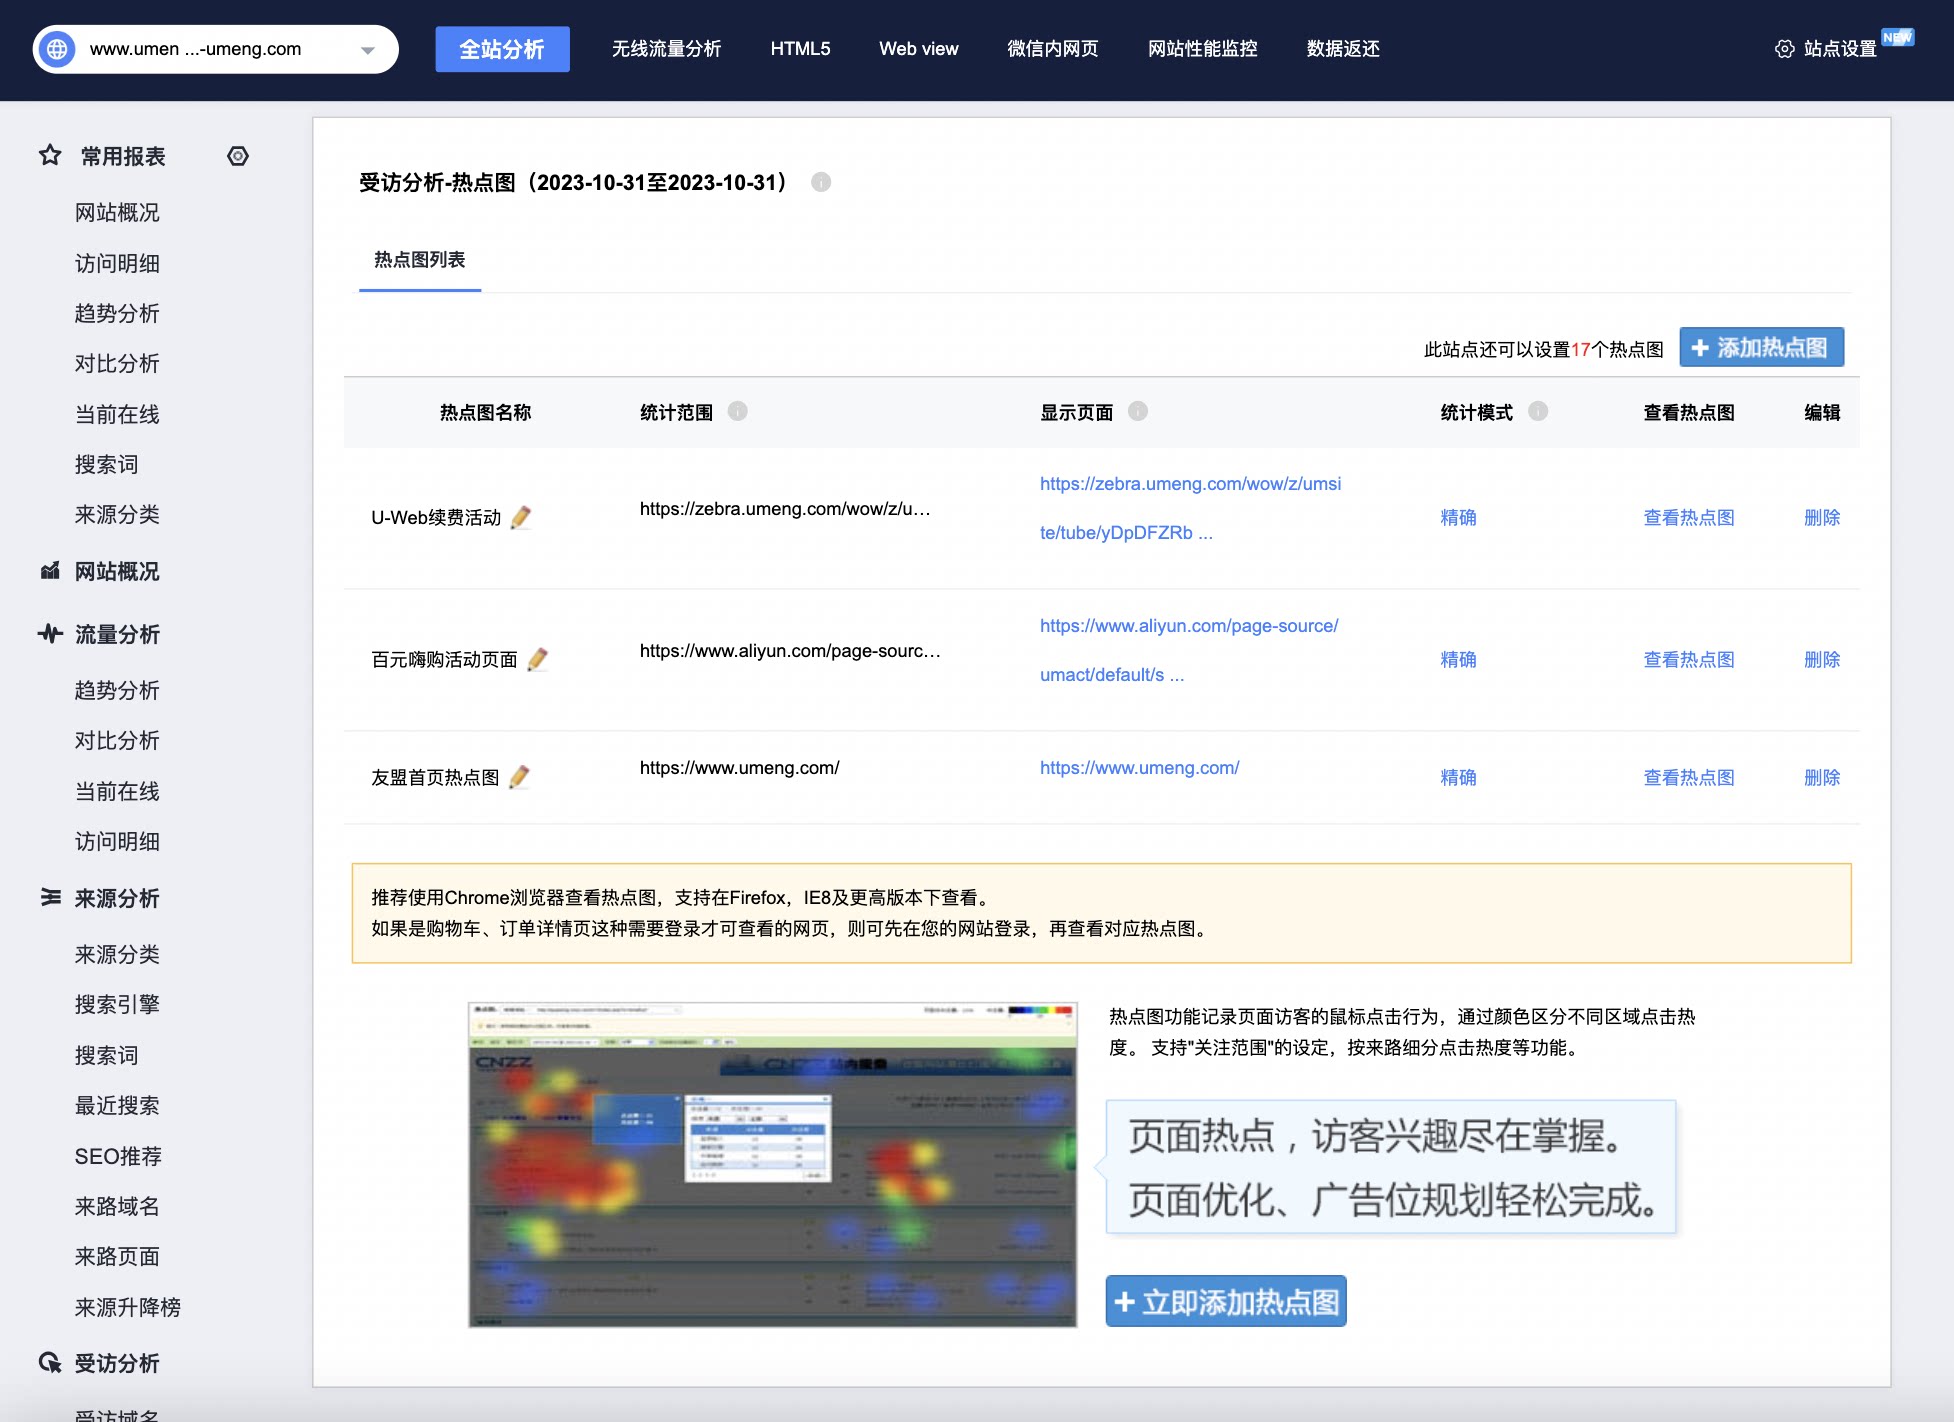This screenshot has height=1422, width=1954.
Task: Click 查看热点图 link for 友盟首页热点图
Action: [x=1688, y=777]
